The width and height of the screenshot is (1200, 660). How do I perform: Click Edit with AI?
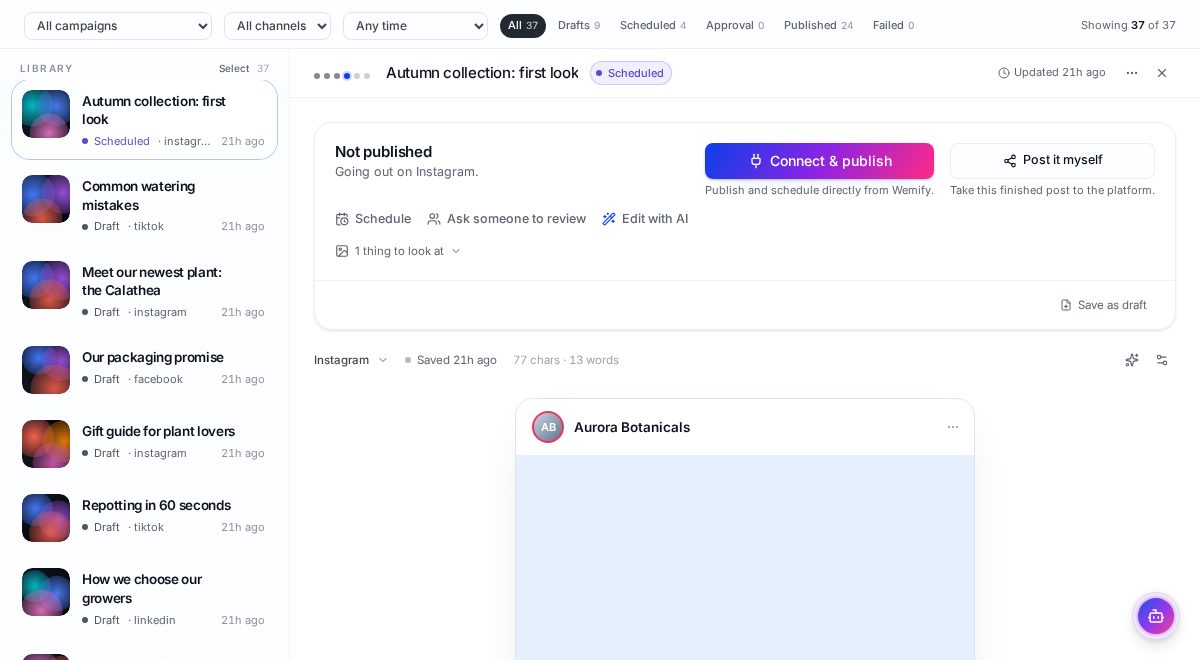coord(645,219)
